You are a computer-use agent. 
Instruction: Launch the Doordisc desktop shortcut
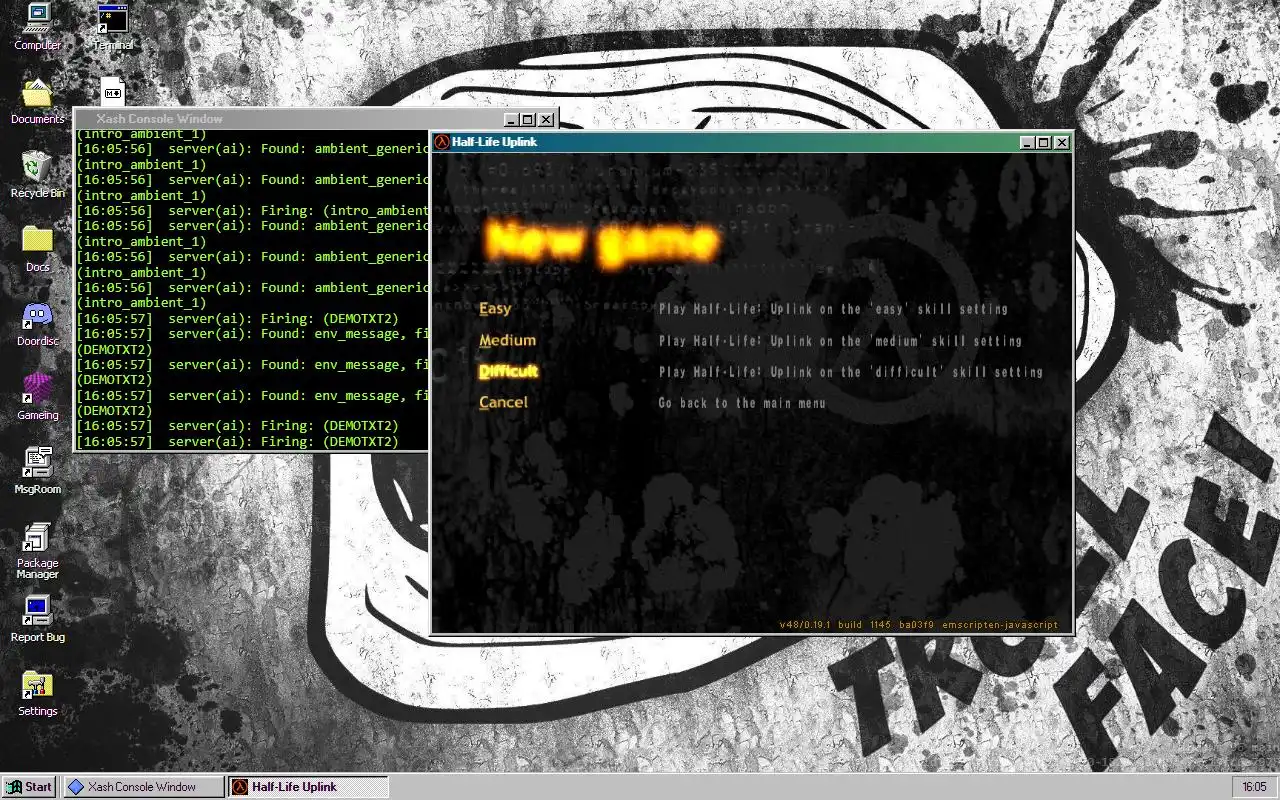pos(37,323)
